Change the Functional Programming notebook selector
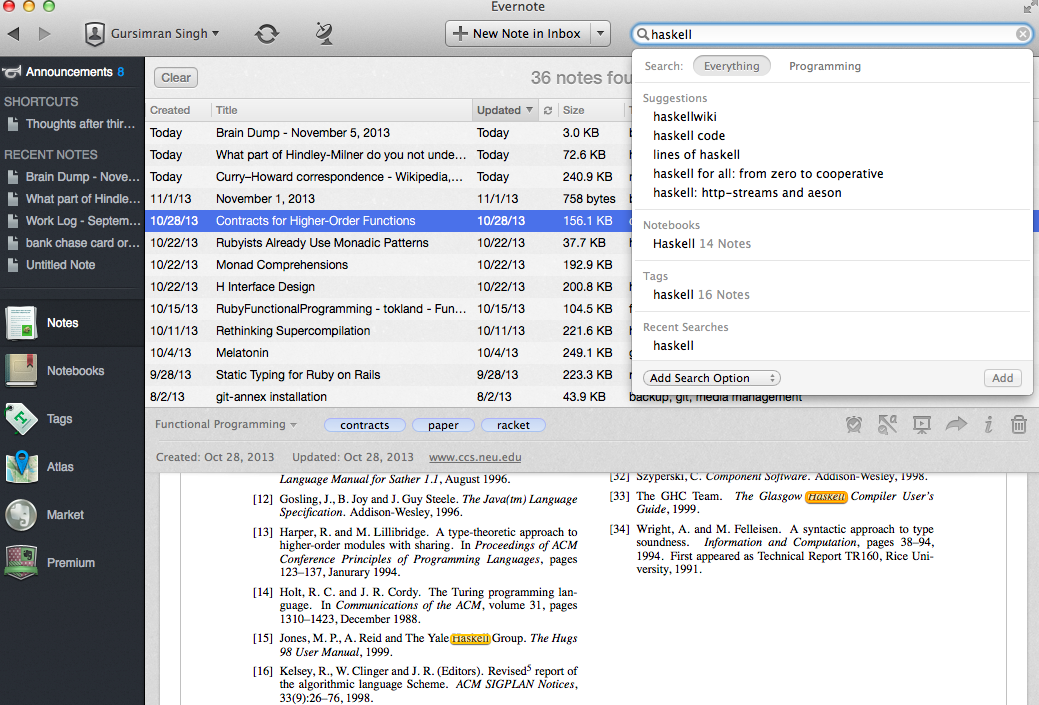This screenshot has width=1039, height=705. click(x=226, y=424)
